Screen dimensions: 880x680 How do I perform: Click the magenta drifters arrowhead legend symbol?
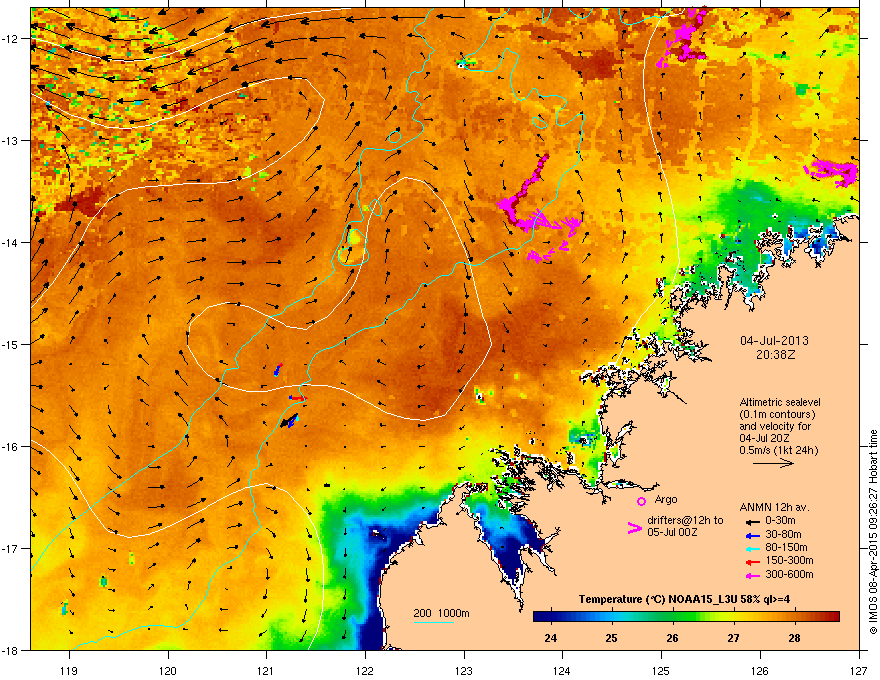click(x=634, y=528)
